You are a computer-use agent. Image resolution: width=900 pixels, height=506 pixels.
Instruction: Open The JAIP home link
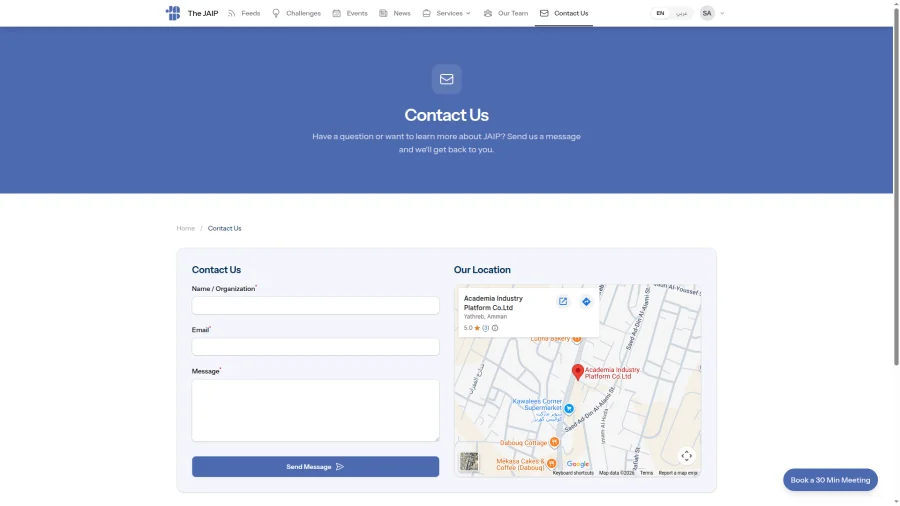coord(203,13)
